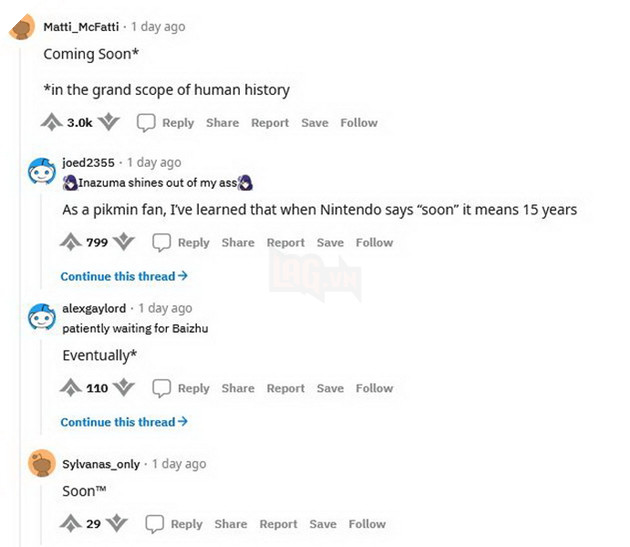
Task: Follow Sylvanas_only's comment
Action: tap(367, 523)
